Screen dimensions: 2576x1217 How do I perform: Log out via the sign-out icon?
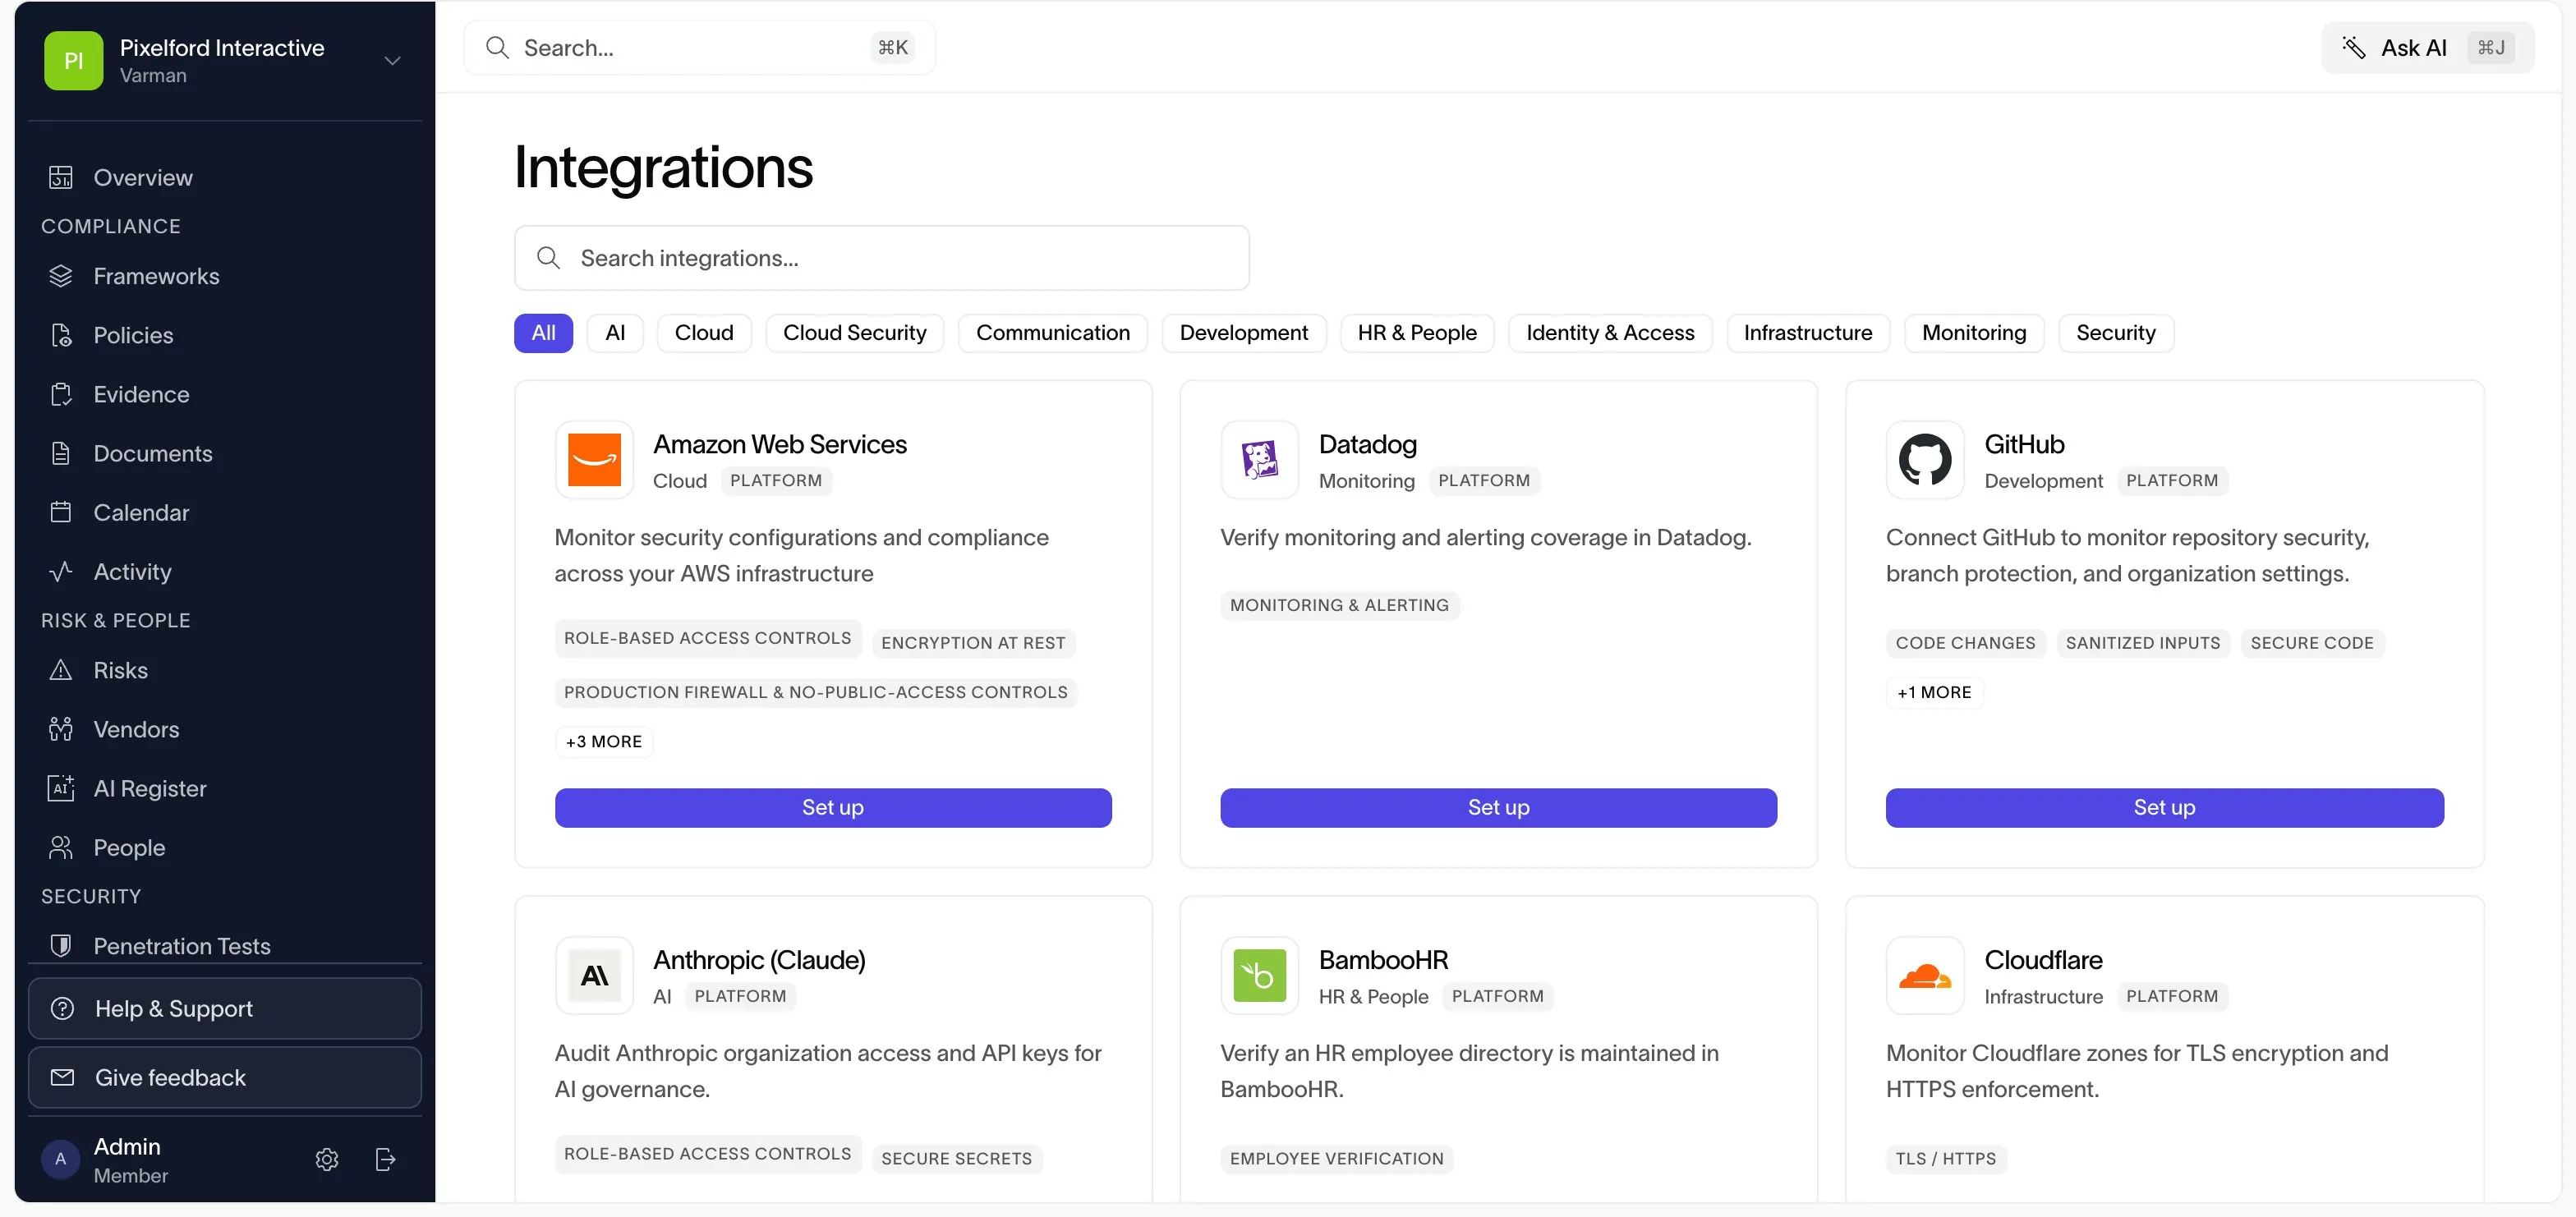tap(385, 1159)
